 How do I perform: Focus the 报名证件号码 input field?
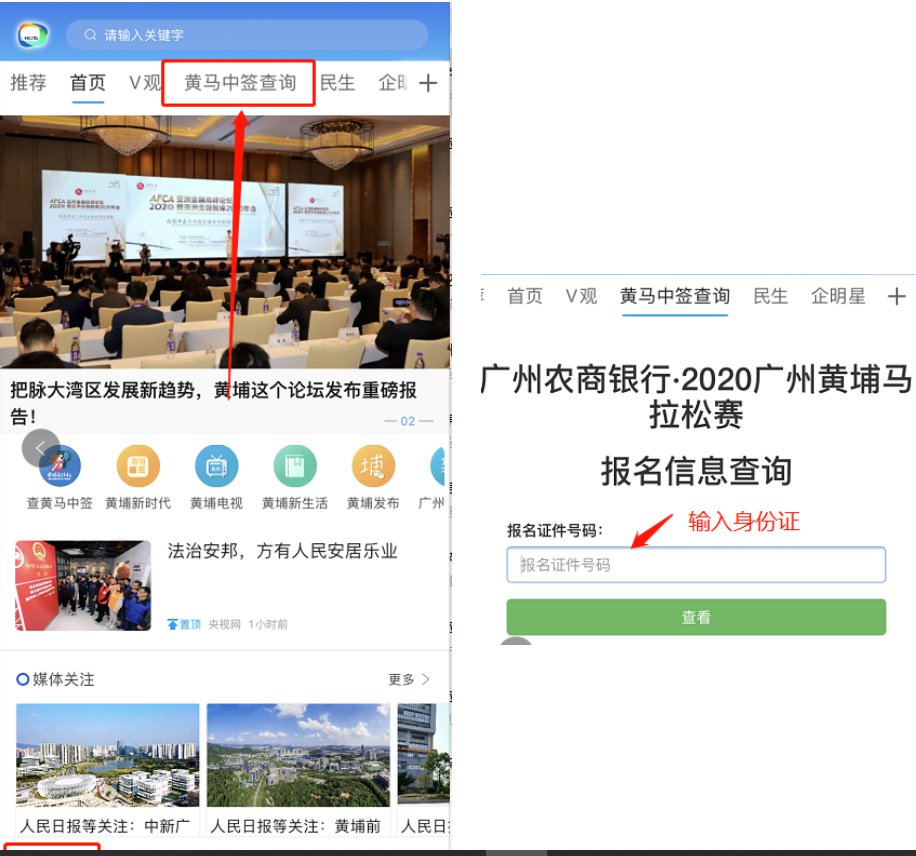696,564
